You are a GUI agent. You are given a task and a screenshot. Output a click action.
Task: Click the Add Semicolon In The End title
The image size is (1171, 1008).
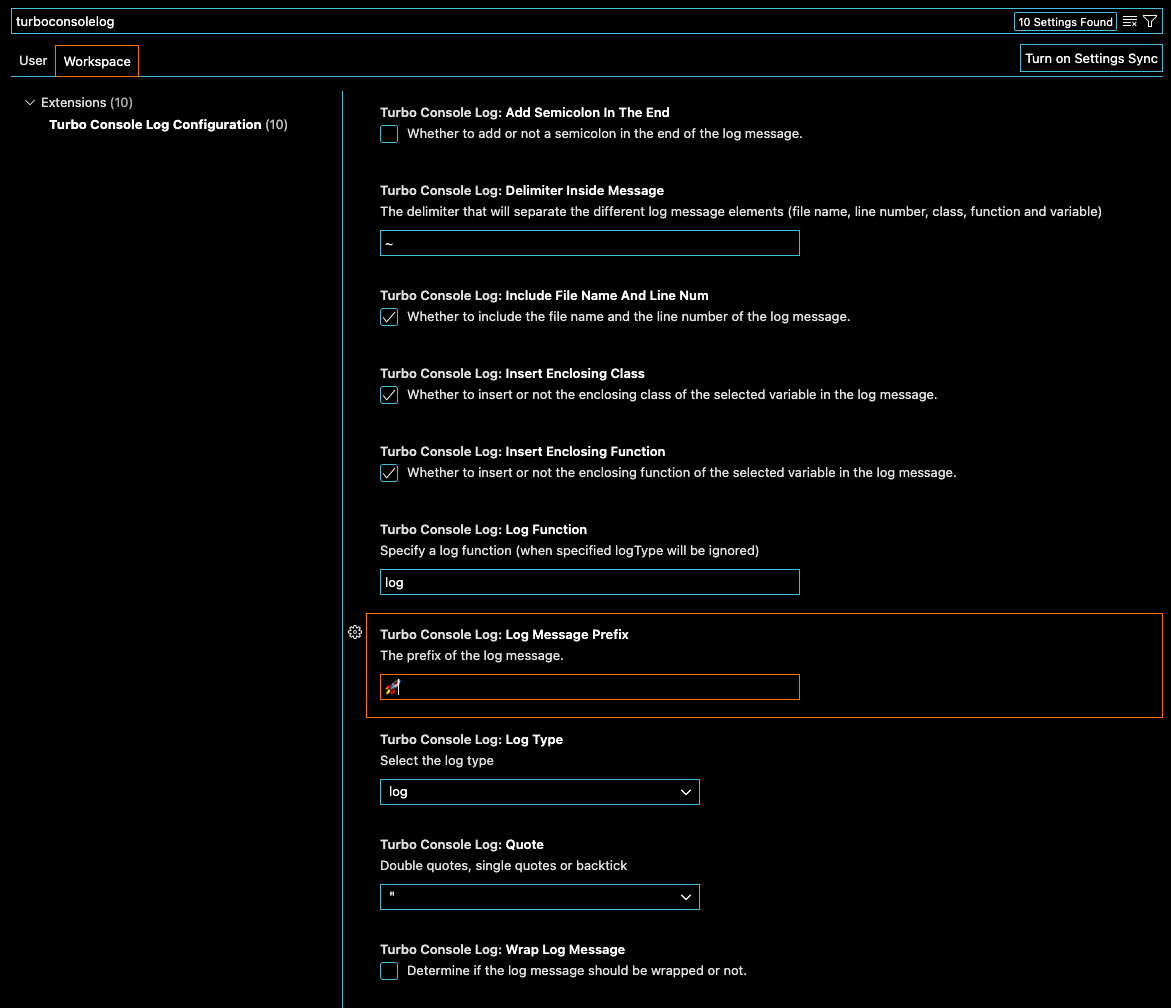point(524,113)
